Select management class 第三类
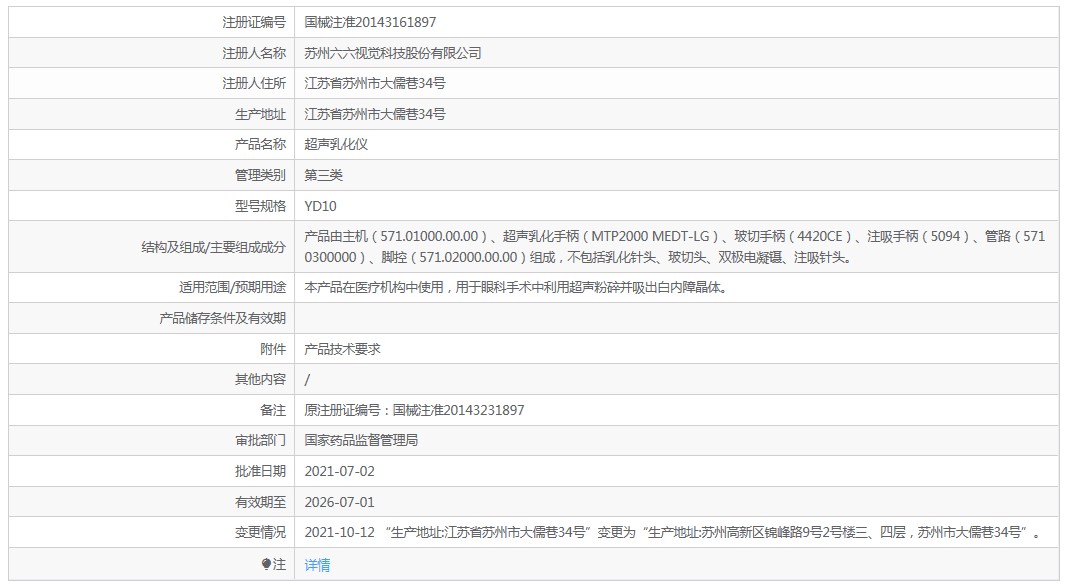1068x585 pixels. (x=324, y=175)
